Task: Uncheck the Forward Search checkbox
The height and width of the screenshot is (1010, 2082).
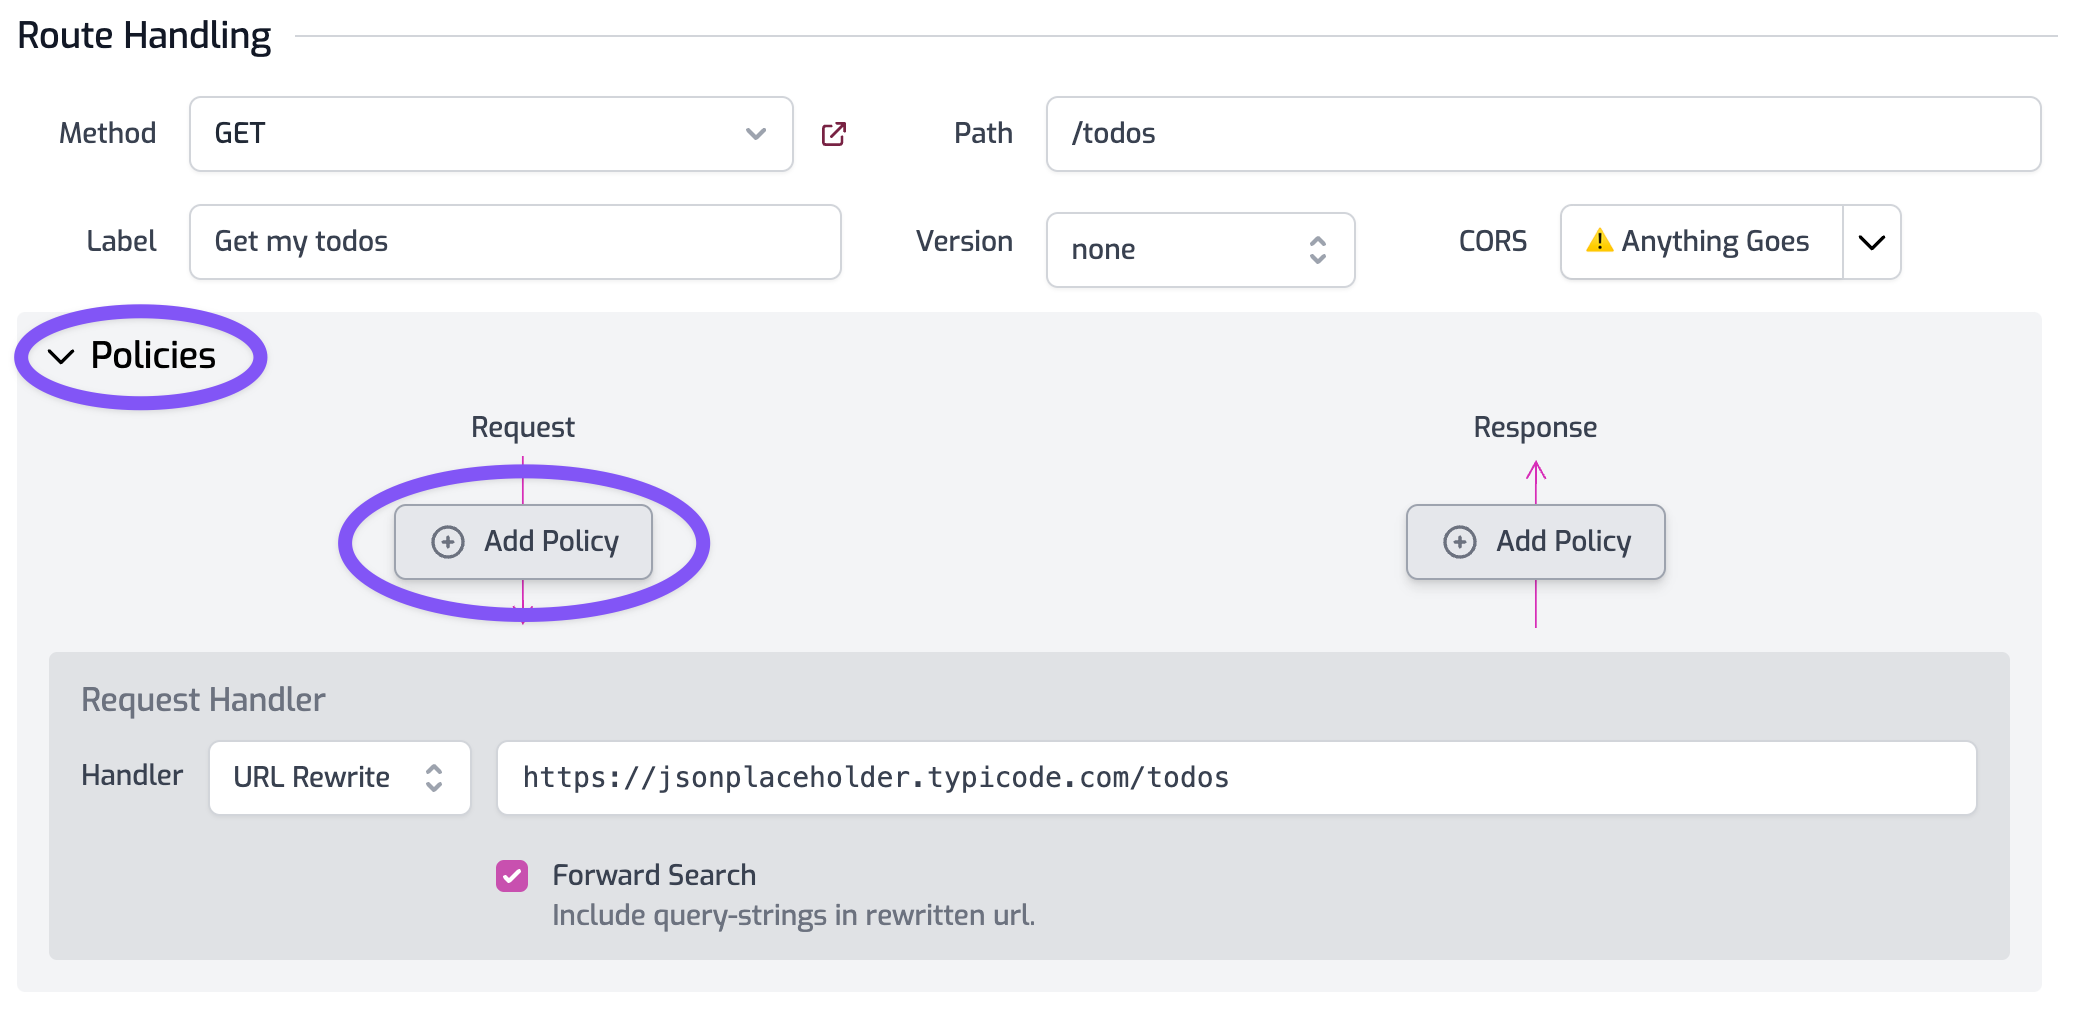Action: tap(512, 876)
